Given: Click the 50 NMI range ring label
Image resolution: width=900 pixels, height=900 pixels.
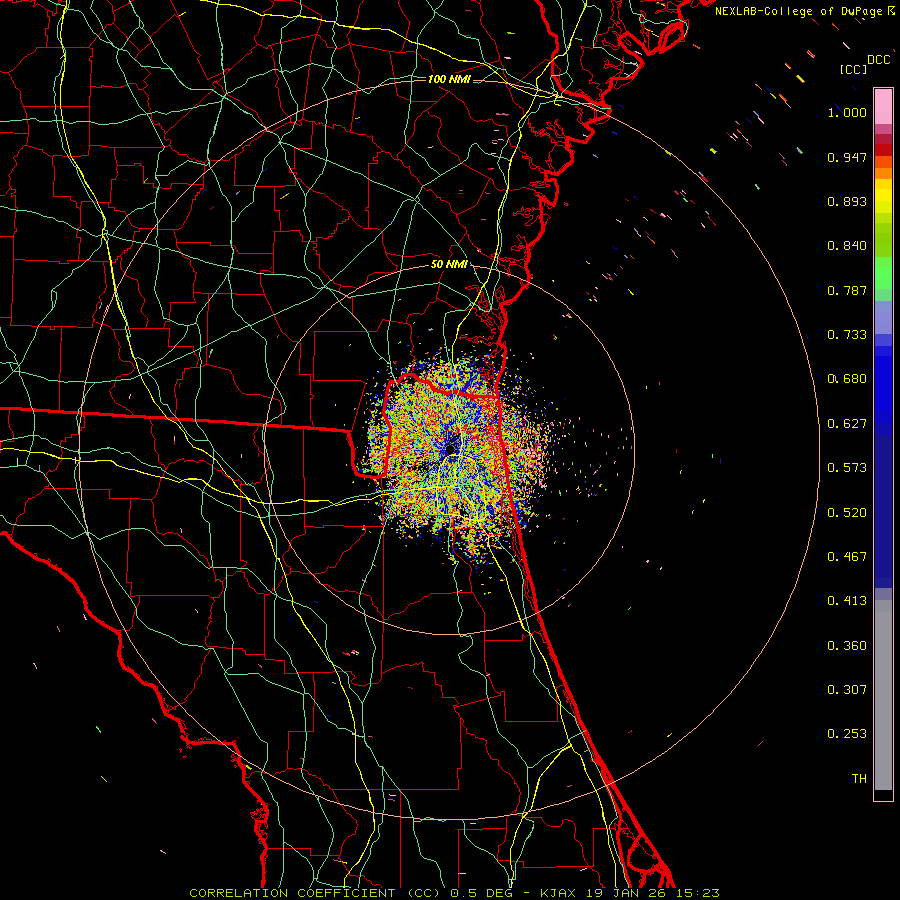Looking at the screenshot, I should (449, 265).
